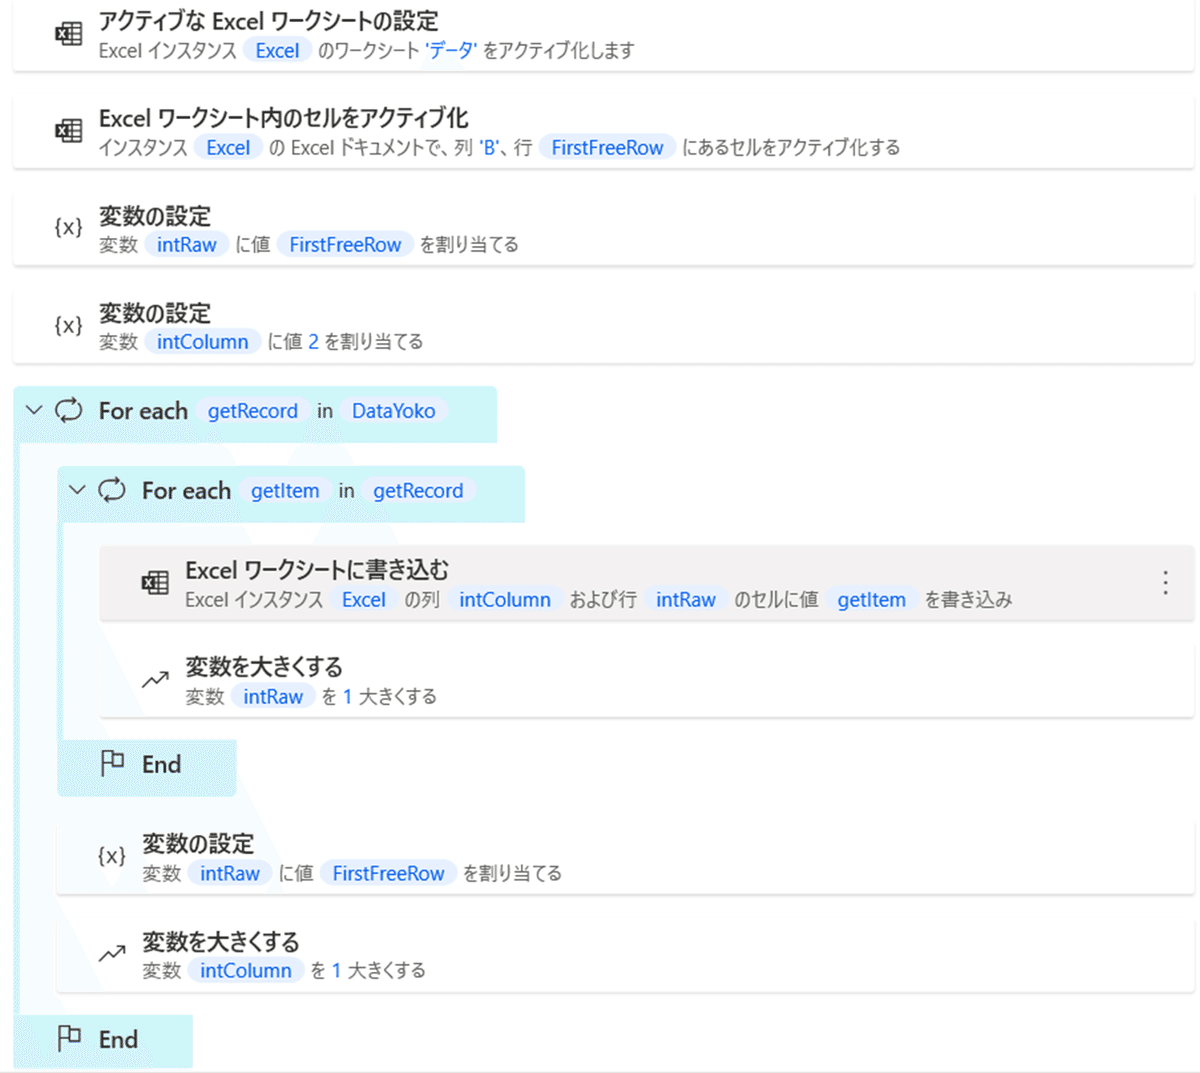The width and height of the screenshot is (1200, 1073).
Task: Click getRecord variable in outer For each header
Action: [253, 411]
